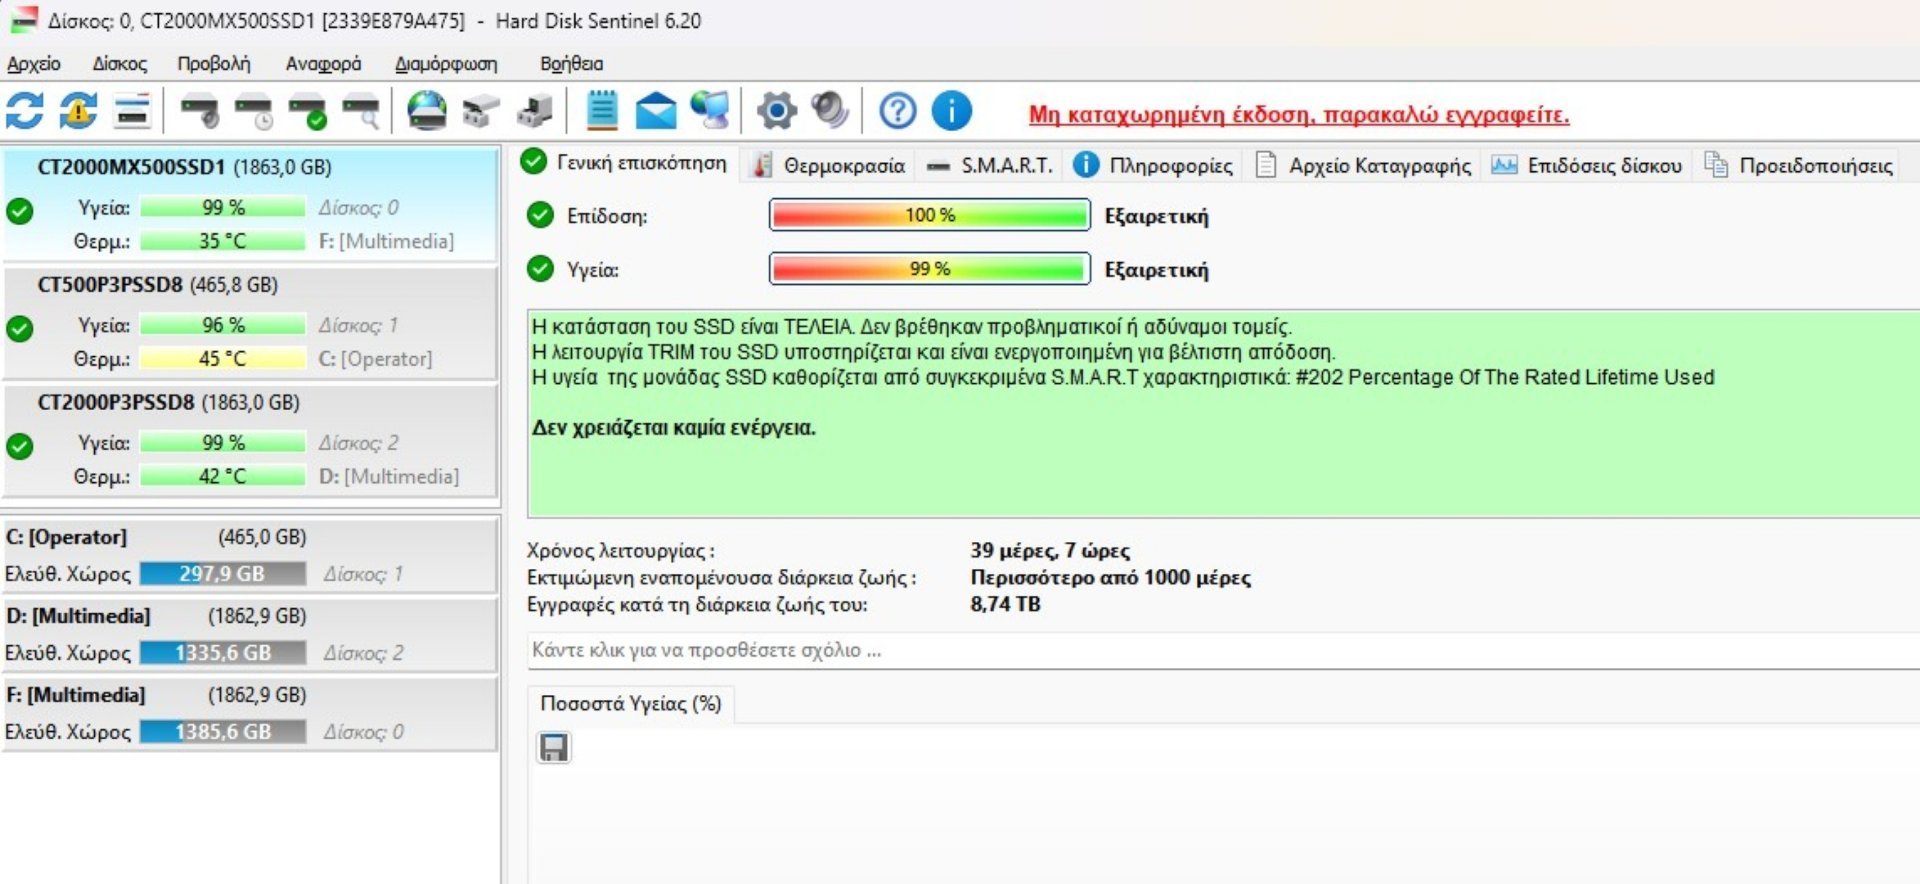Open the Προβολή menu
Image resolution: width=1920 pixels, height=884 pixels.
(214, 64)
